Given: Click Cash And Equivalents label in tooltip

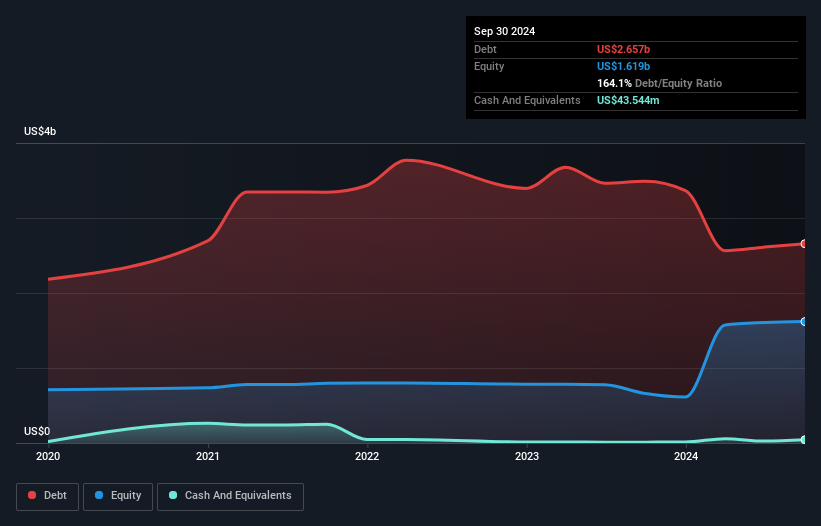Looking at the screenshot, I should (527, 100).
